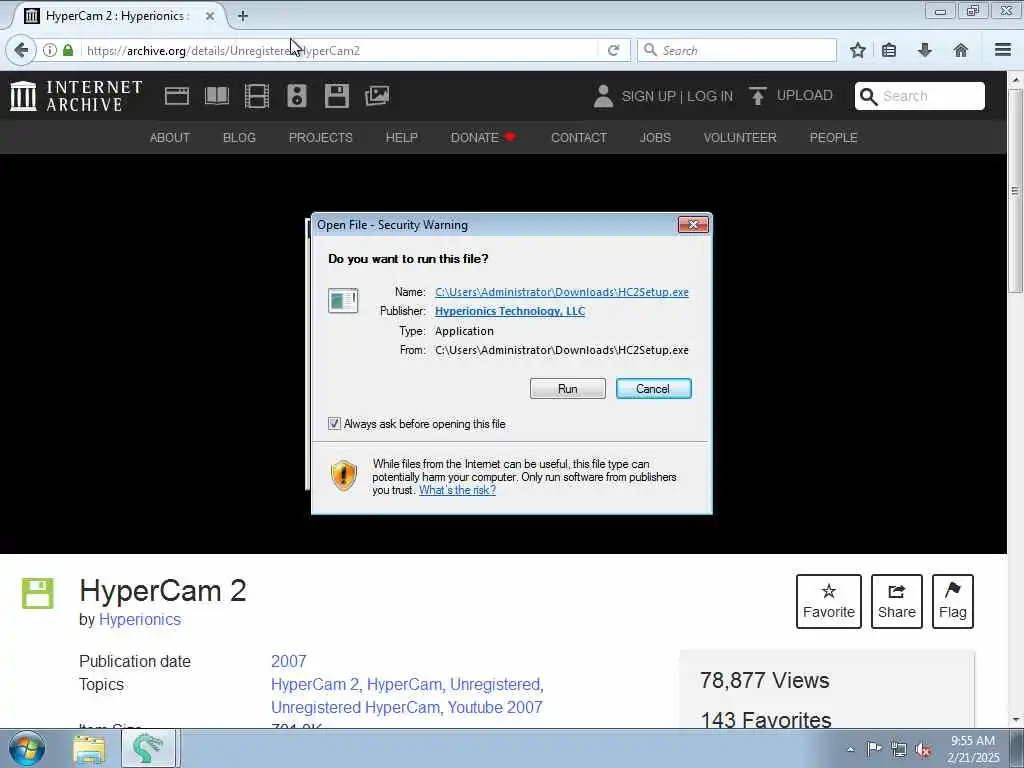
Task: Open the ABOUT menu item
Action: point(170,137)
